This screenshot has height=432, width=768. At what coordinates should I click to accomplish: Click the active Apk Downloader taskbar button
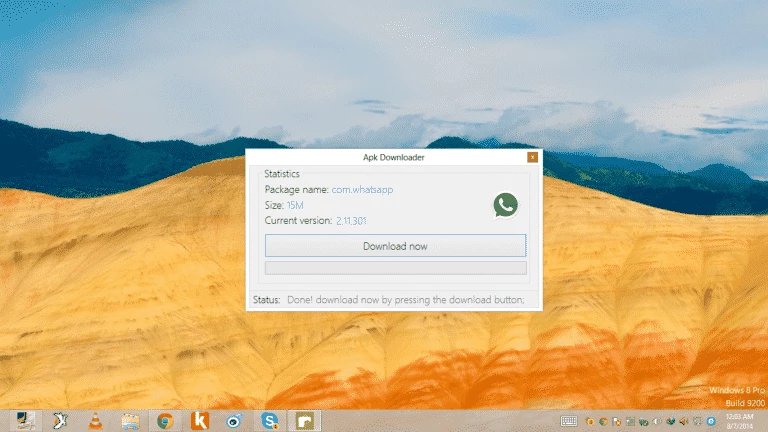point(304,421)
